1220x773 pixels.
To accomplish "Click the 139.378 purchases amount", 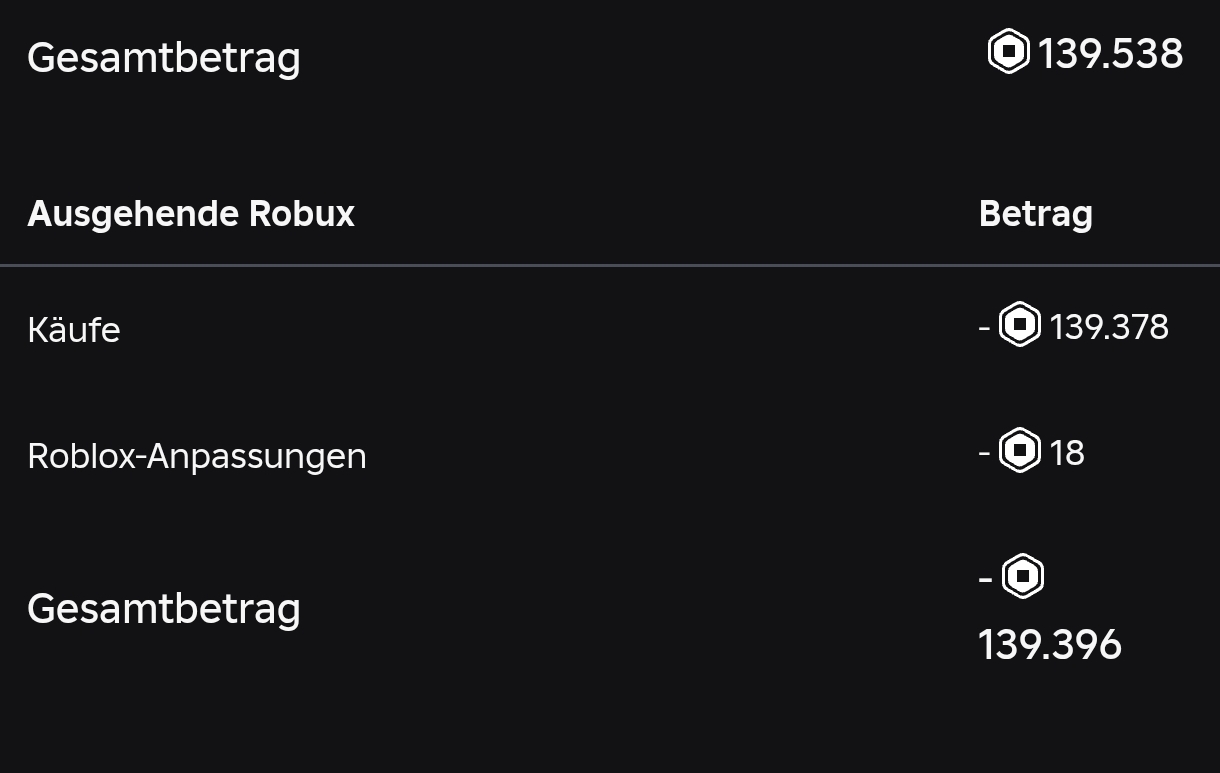I will click(1109, 327).
